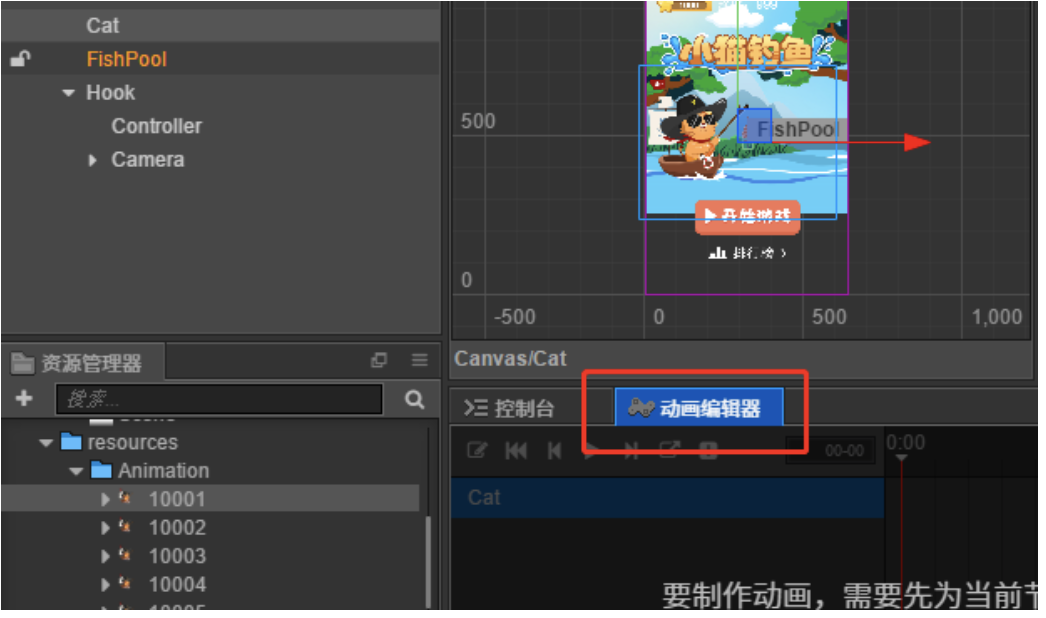Open the assets panel hamburger menu
1046x618 pixels.
click(x=420, y=361)
